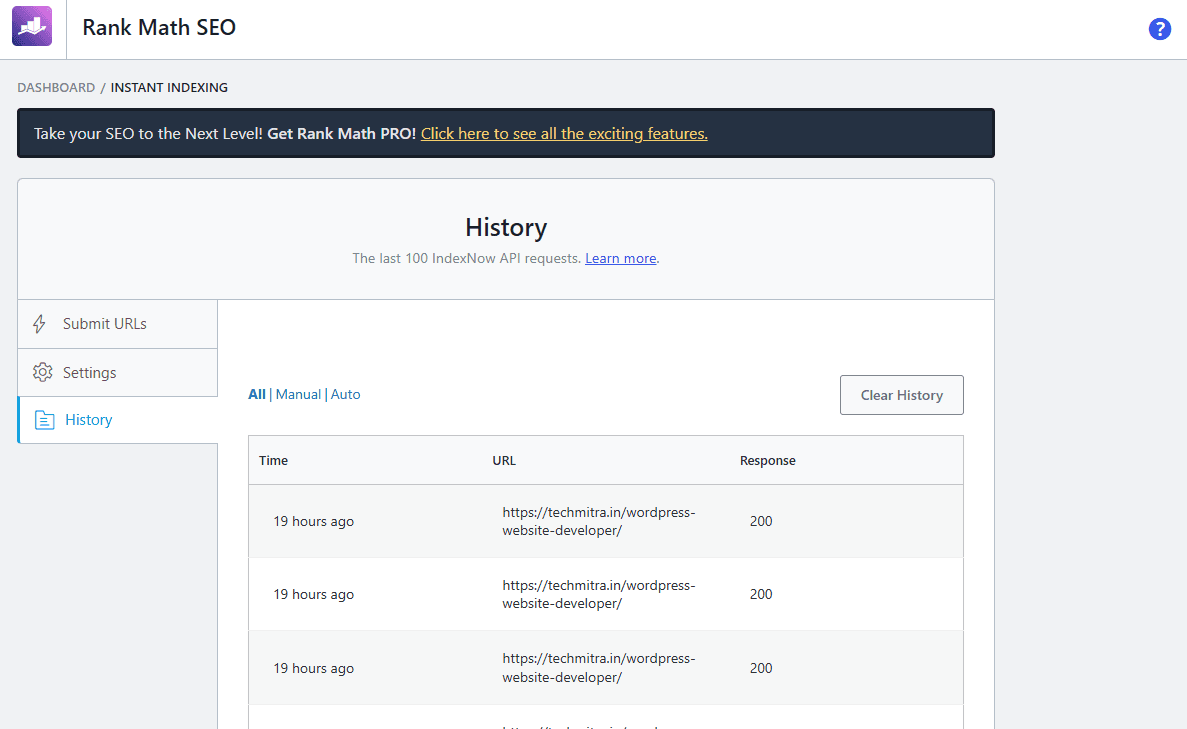Viewport: 1187px width, 729px height.
Task: Open the Submit URLs tab
Action: pyautogui.click(x=118, y=324)
